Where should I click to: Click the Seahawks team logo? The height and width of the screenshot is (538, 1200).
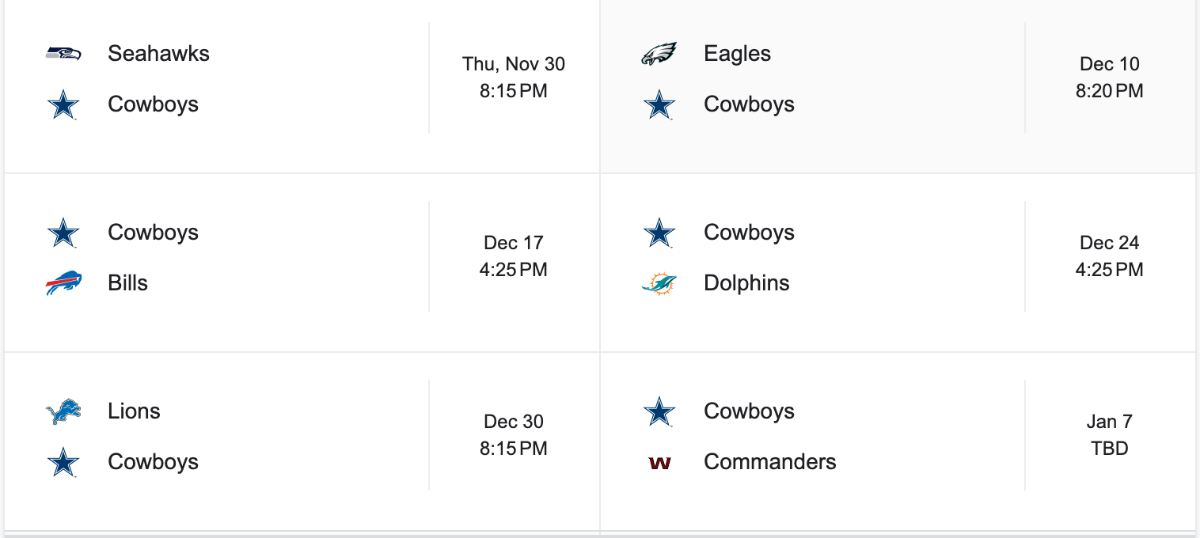coord(63,53)
